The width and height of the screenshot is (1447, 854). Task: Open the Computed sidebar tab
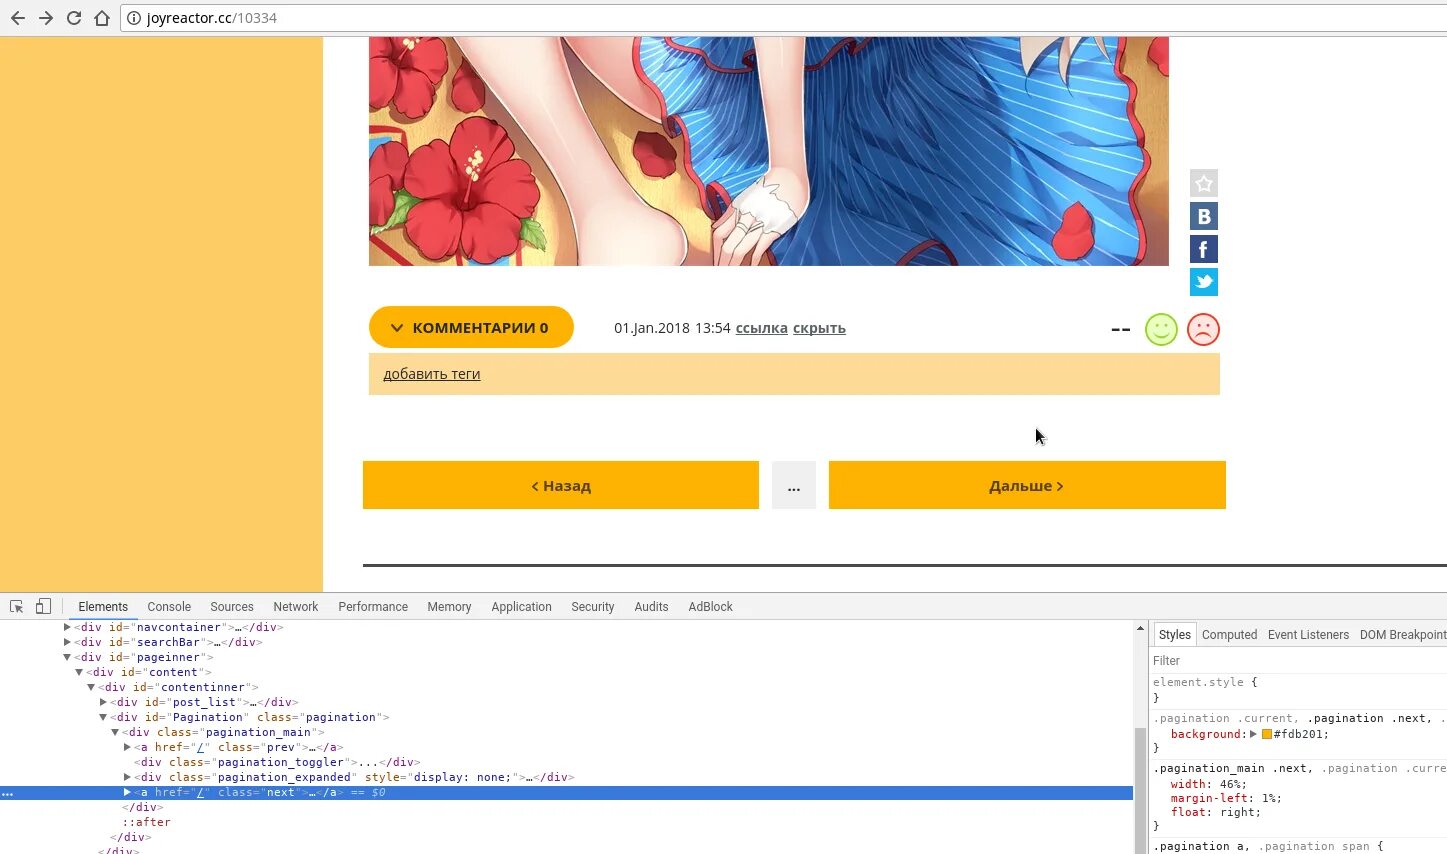[1229, 634]
